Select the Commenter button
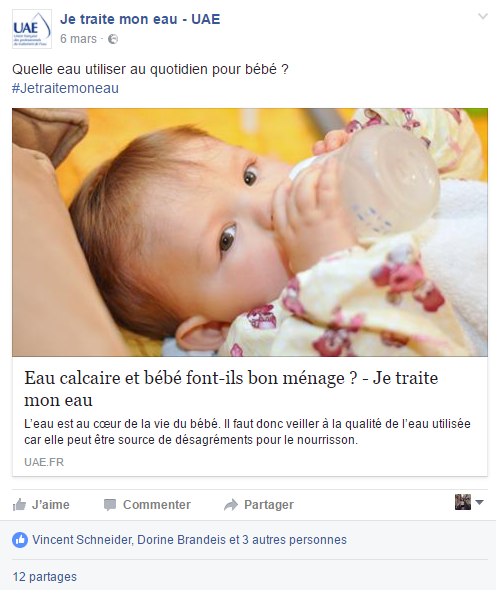 click(x=147, y=505)
